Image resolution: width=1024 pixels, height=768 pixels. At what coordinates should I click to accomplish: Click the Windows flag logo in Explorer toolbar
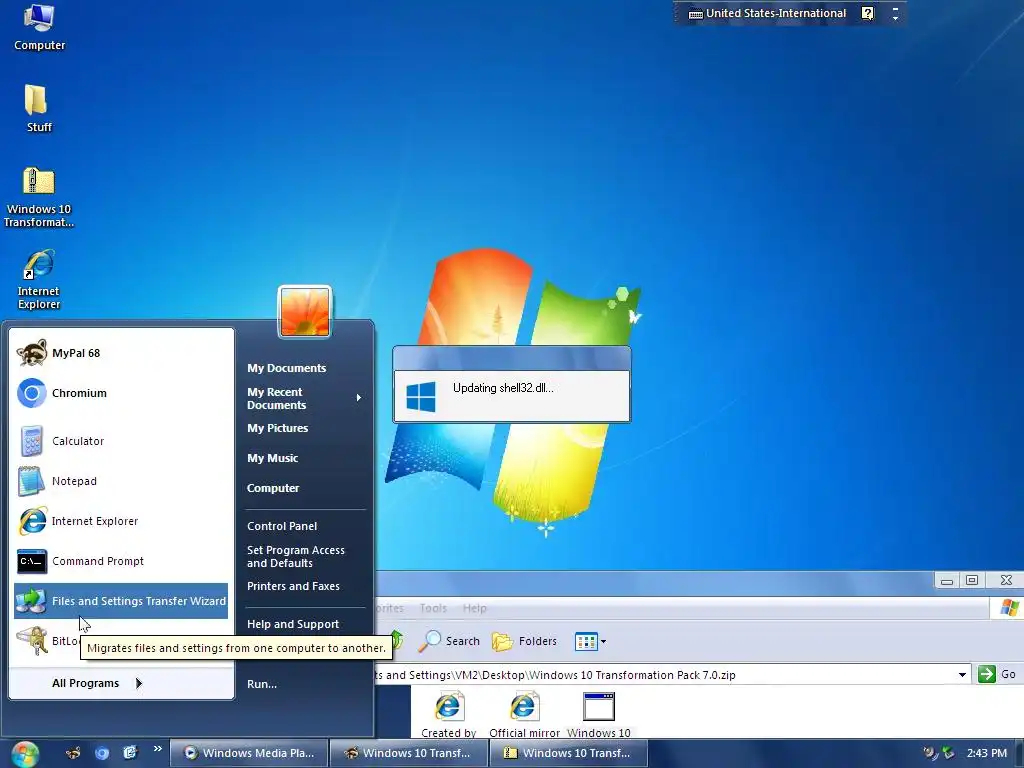point(1008,608)
